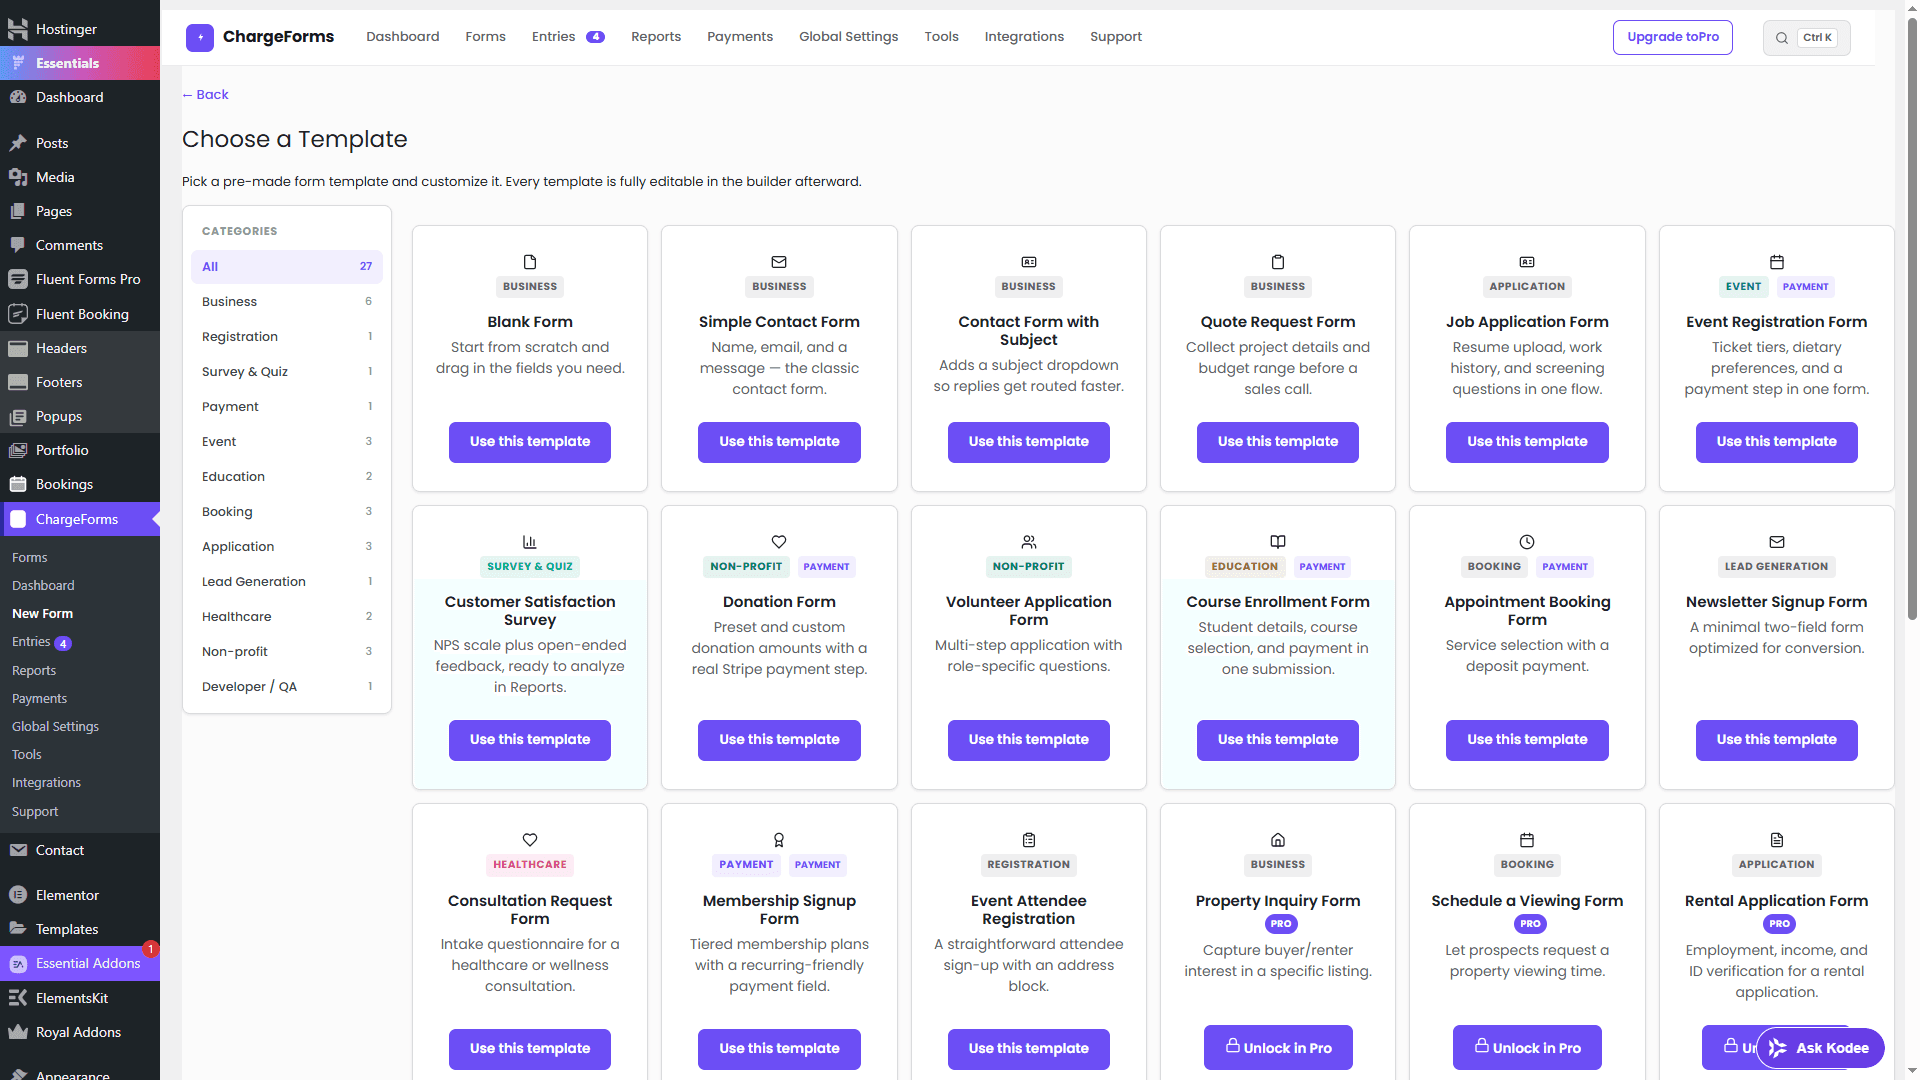Click the Elementor icon in sidebar

pos(18,895)
